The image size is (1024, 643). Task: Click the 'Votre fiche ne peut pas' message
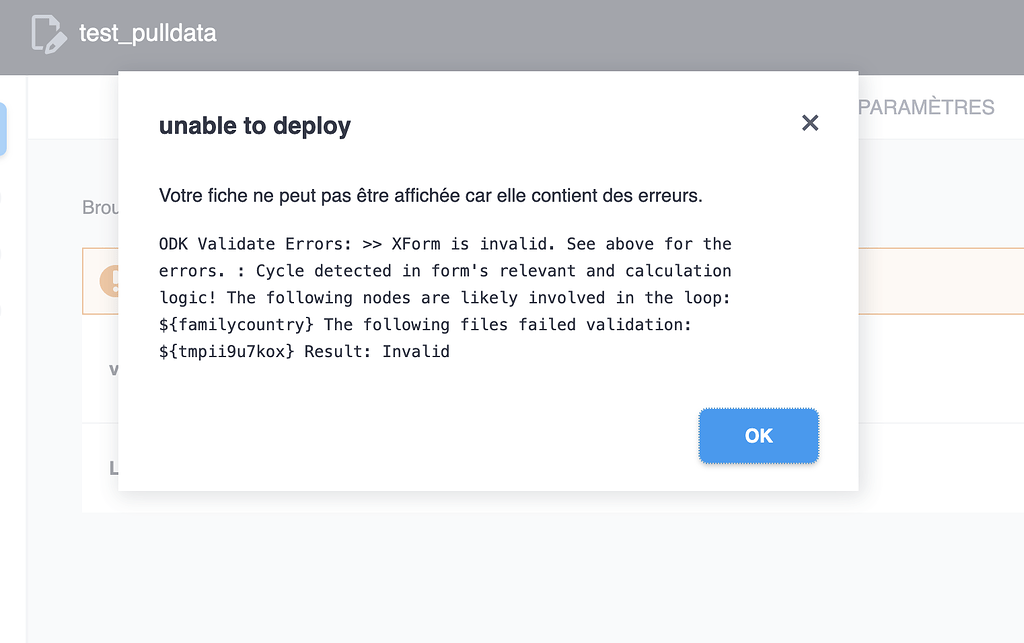430,196
